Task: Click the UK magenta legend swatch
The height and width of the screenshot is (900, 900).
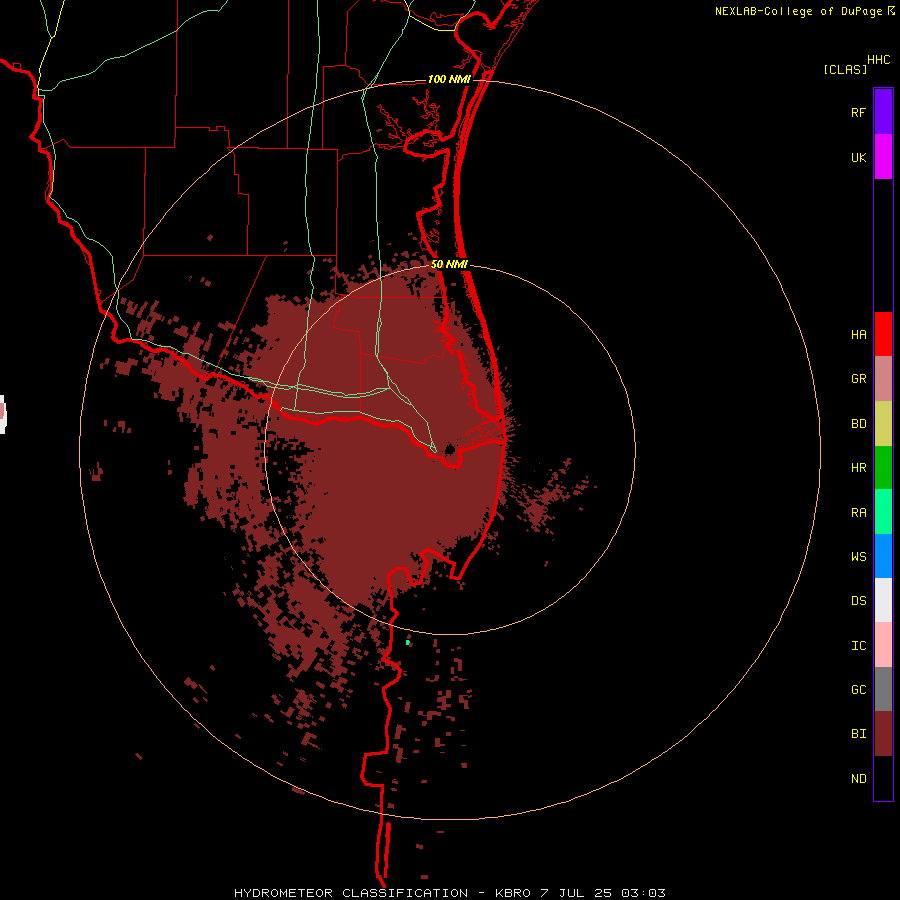Action: [883, 157]
